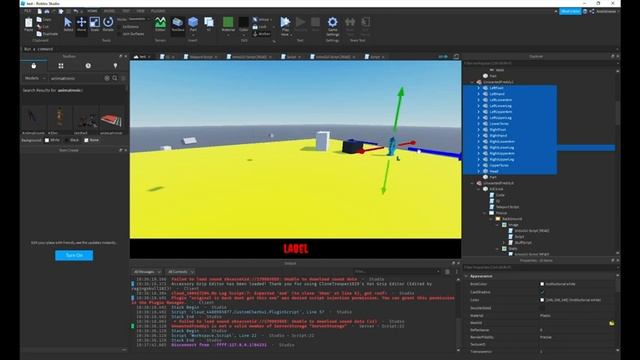Click the red book toolbox thumbnail
The image size is (640, 360).
pos(111,120)
